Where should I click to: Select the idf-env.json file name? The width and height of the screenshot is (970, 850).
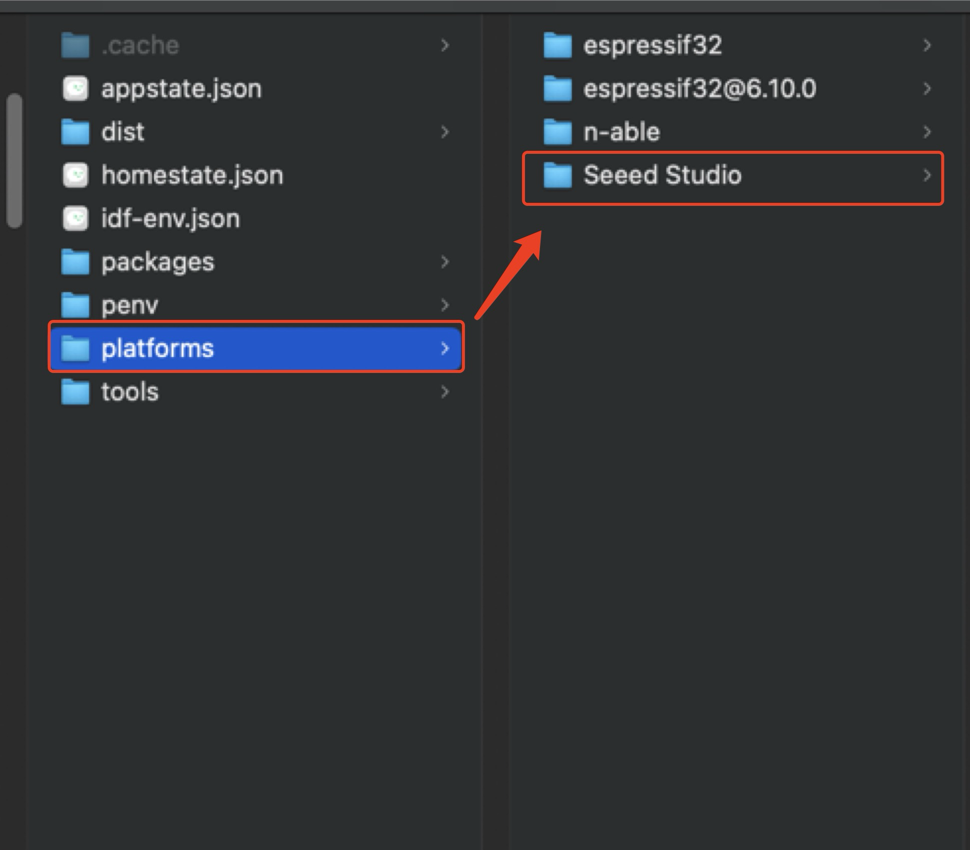pos(170,218)
